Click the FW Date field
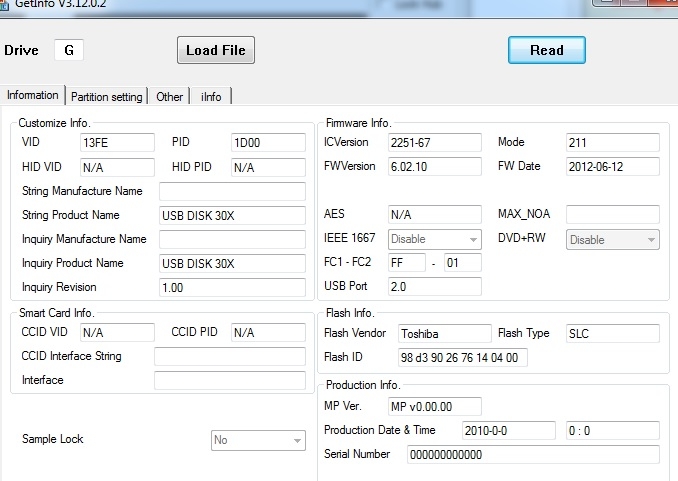 pyautogui.click(x=613, y=167)
